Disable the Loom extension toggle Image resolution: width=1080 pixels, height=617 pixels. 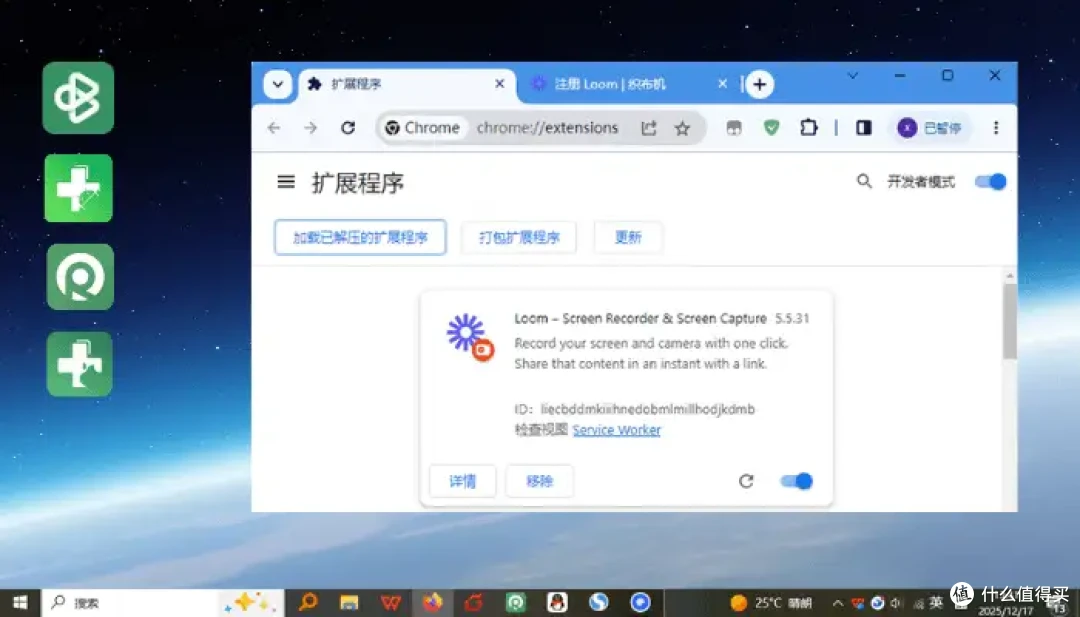click(796, 481)
